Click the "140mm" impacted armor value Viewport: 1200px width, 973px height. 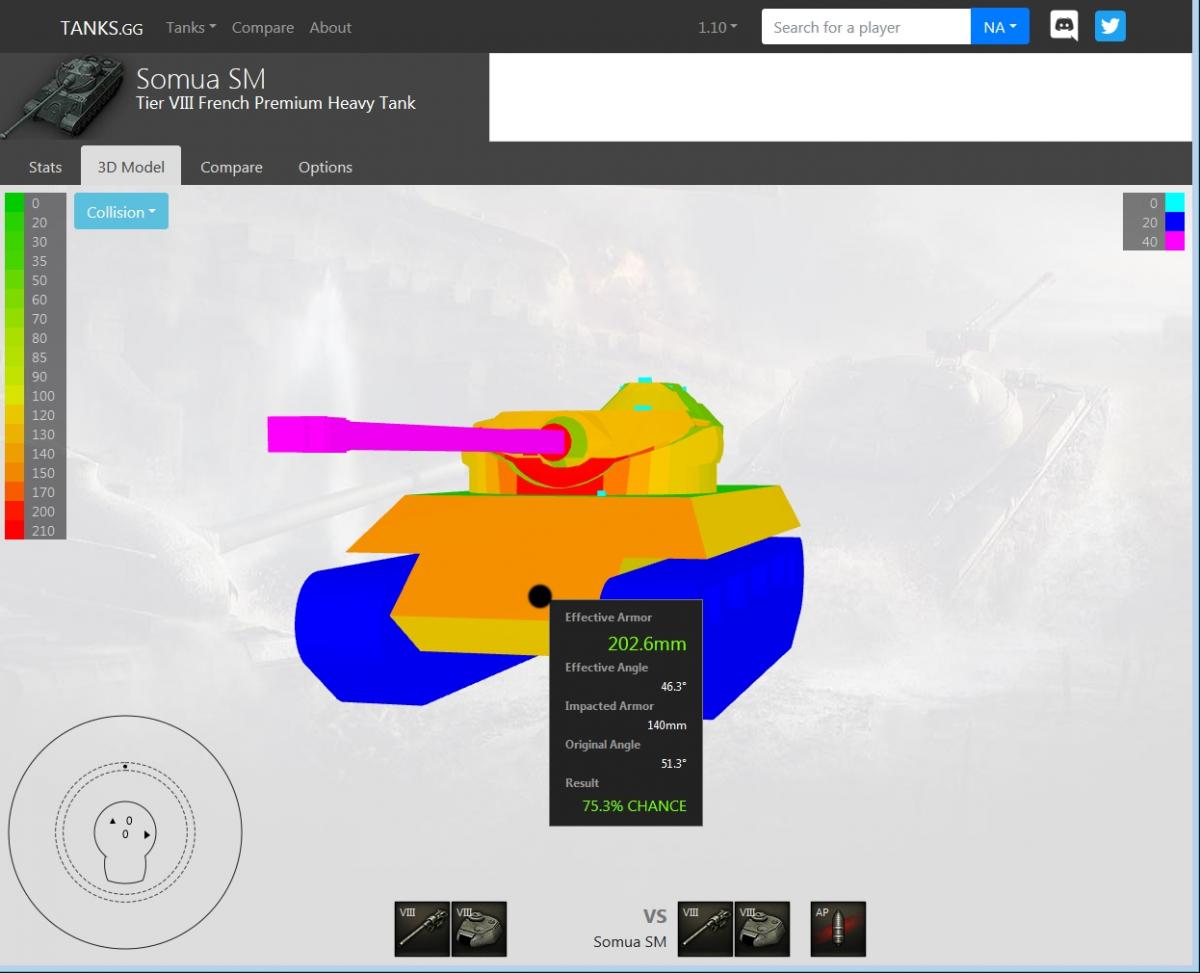click(x=667, y=725)
